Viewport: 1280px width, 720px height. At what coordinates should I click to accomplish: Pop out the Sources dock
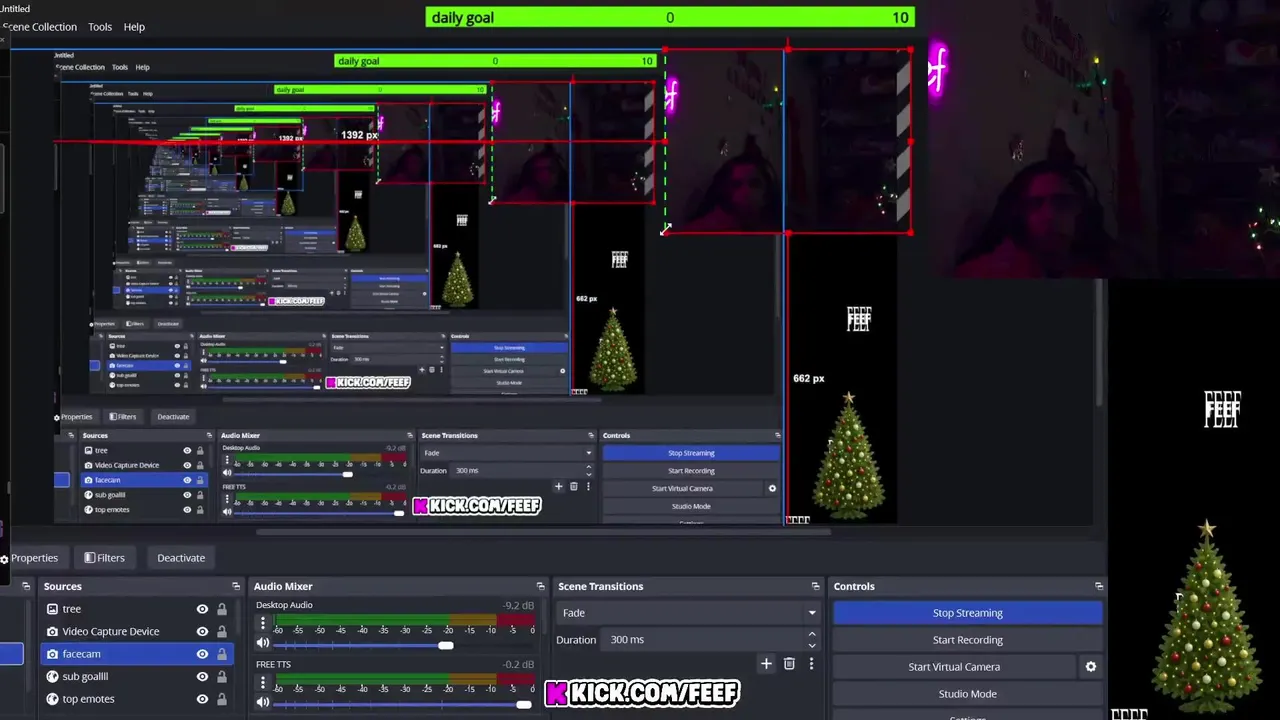tap(236, 586)
